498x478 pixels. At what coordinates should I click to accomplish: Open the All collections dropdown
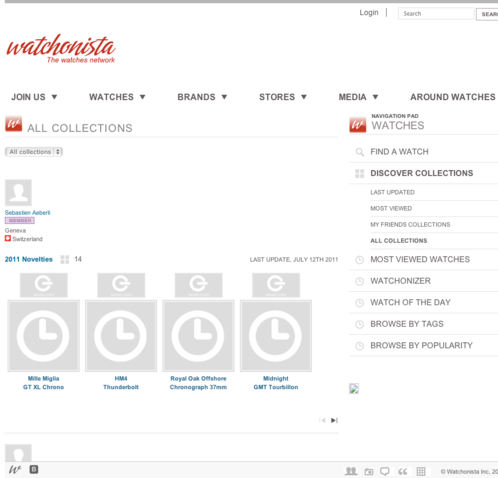tap(34, 152)
